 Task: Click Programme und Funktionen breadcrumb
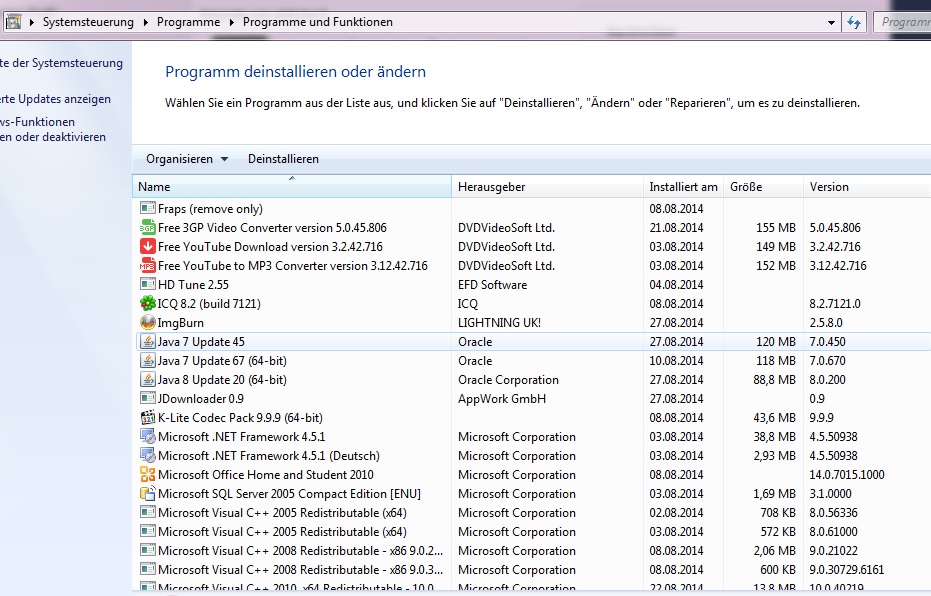click(318, 22)
